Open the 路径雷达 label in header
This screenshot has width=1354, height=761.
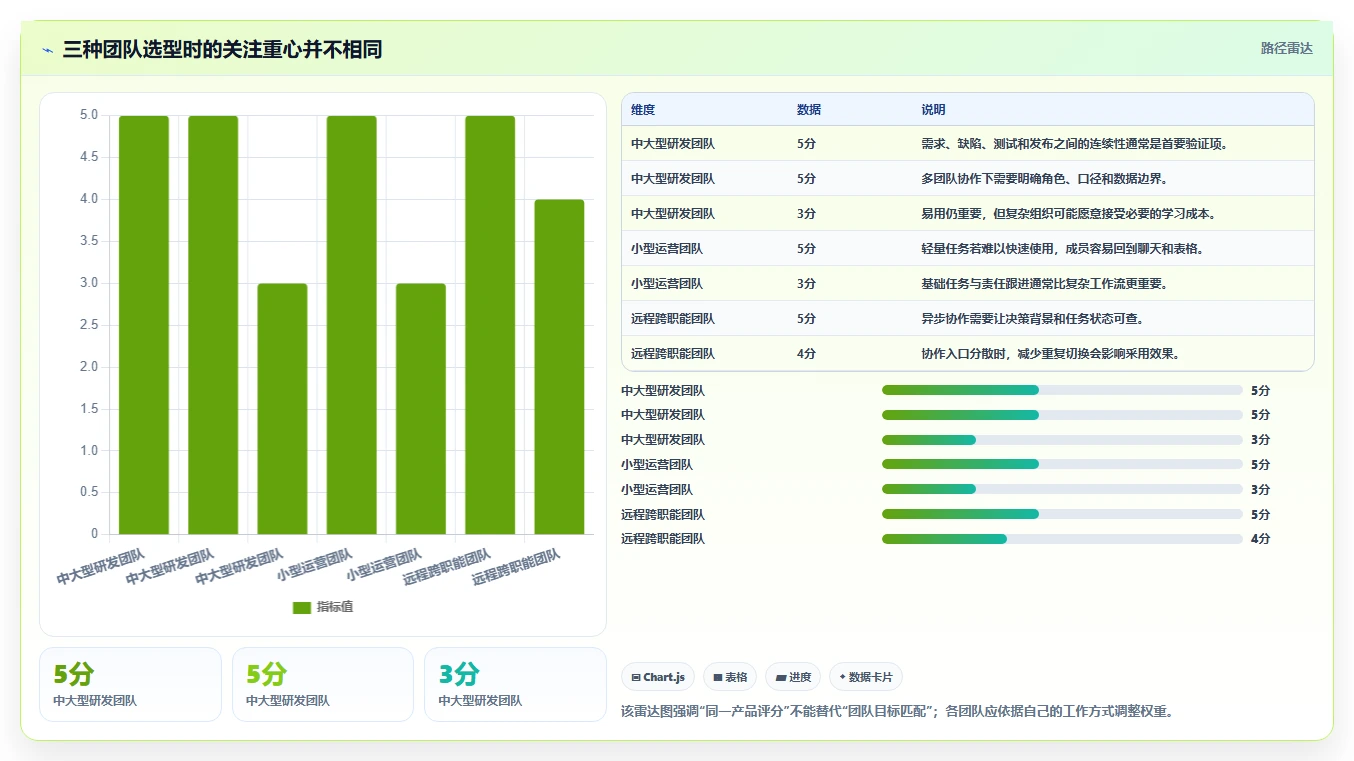1287,48
